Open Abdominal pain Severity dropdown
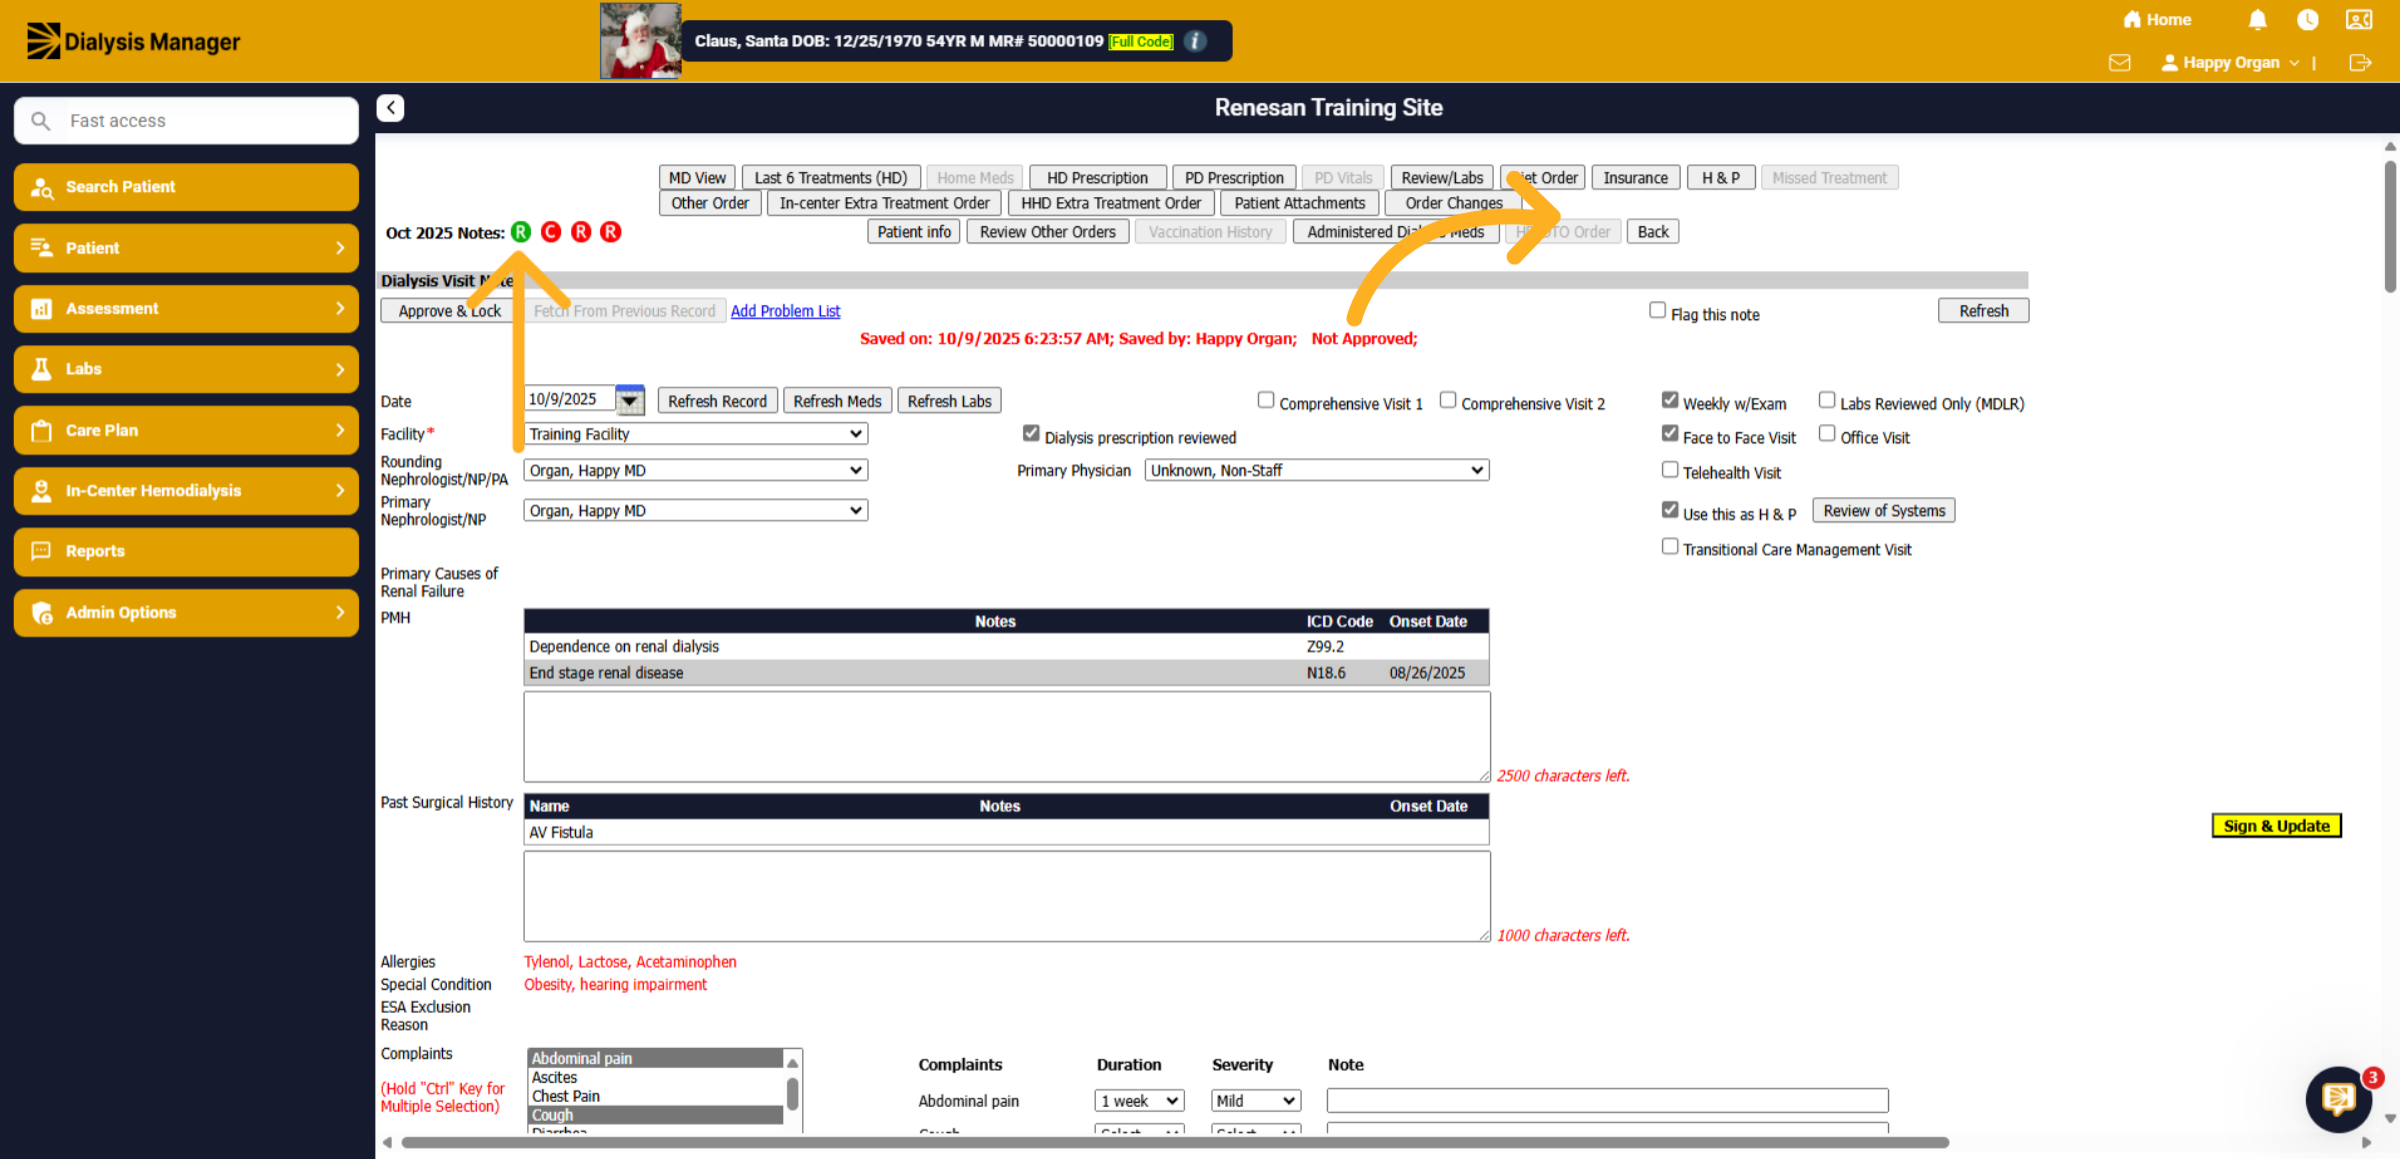The width and height of the screenshot is (2400, 1159). tap(1255, 1101)
